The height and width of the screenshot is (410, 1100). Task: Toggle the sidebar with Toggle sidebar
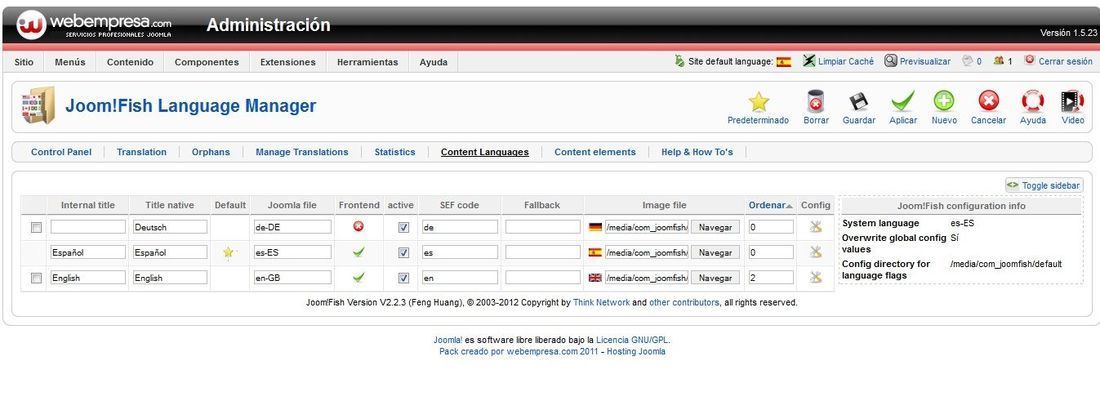[x=1044, y=185]
